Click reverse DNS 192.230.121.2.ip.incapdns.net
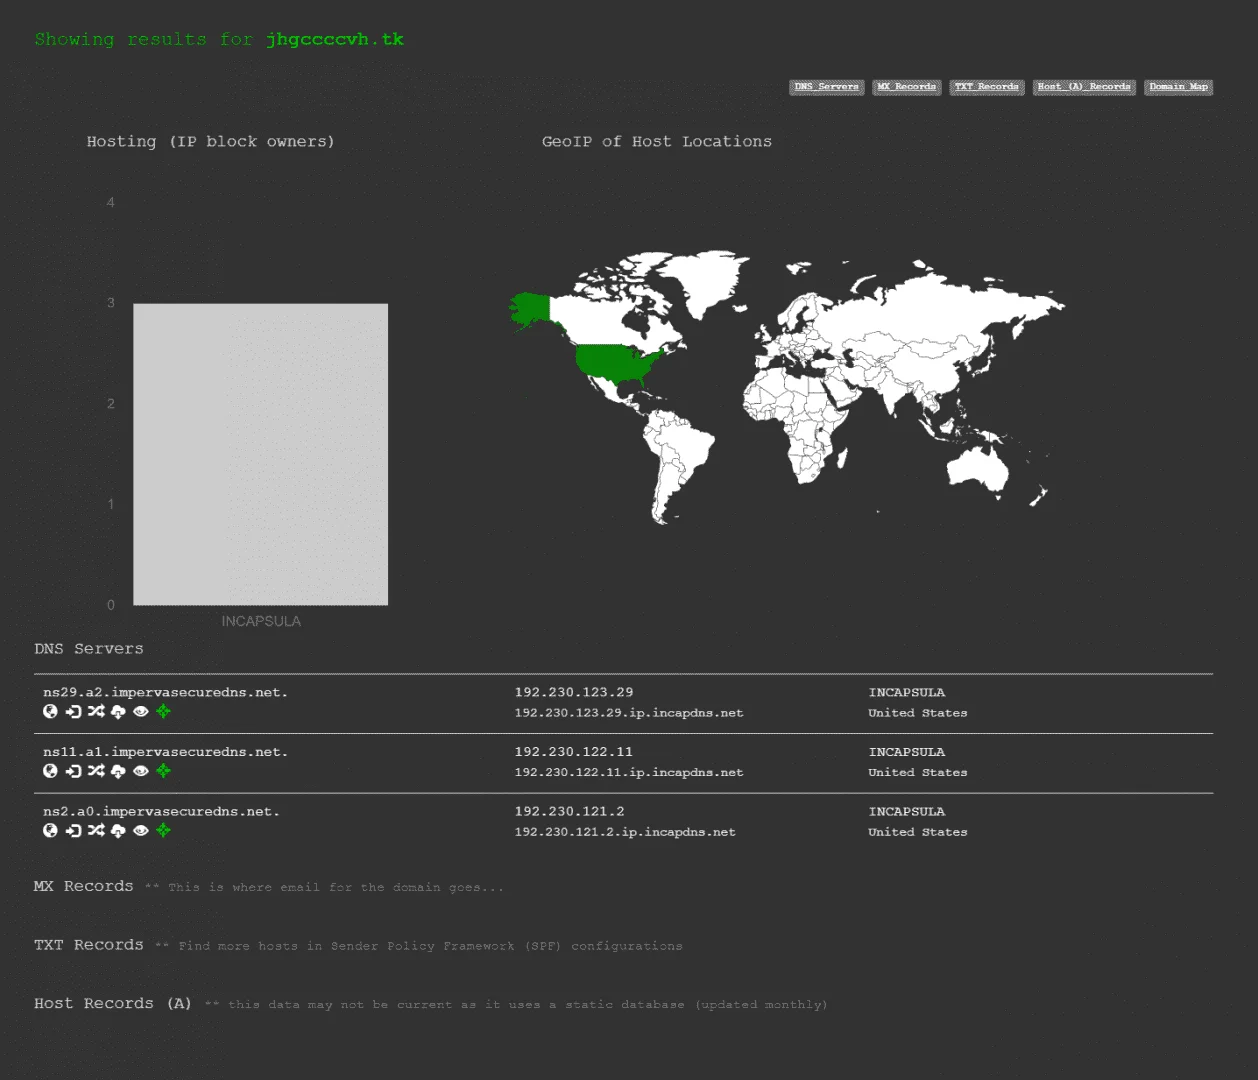The image size is (1258, 1080). [x=625, y=832]
